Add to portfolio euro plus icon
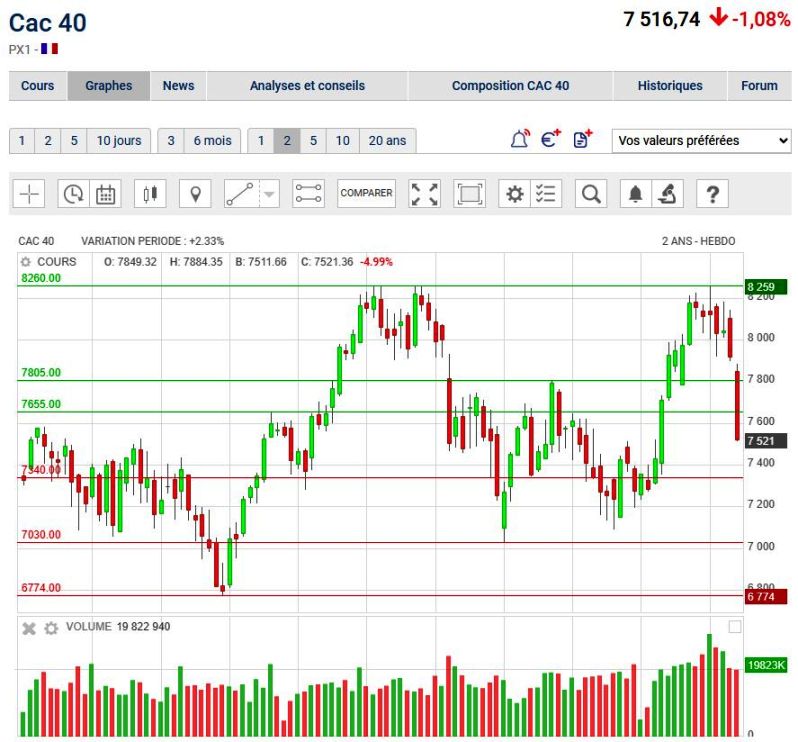 [x=551, y=139]
